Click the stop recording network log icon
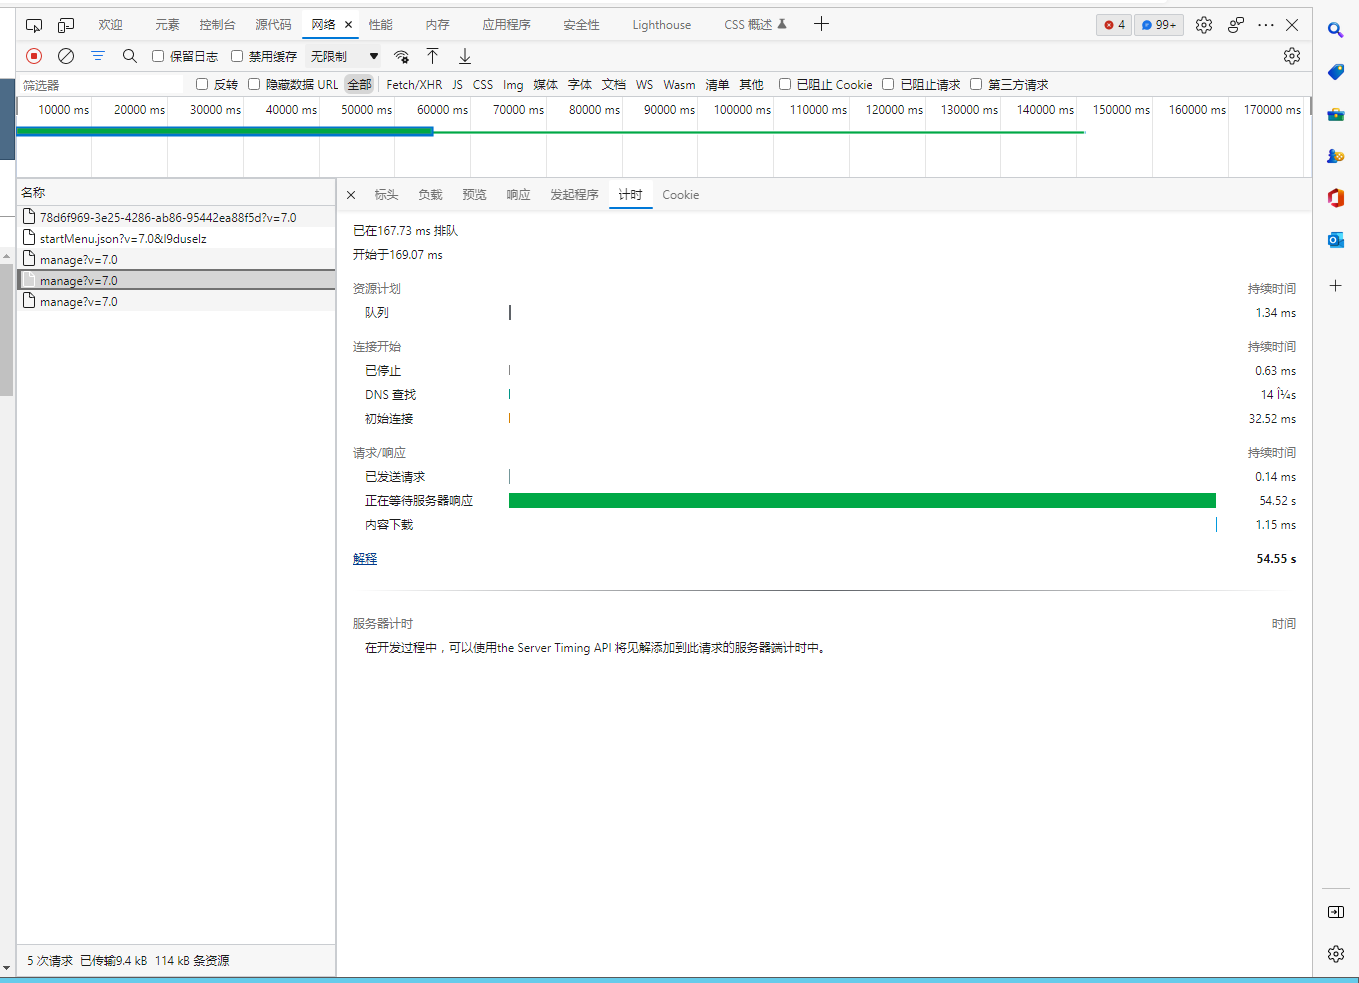Screen dimensions: 1359x983 click(x=34, y=56)
